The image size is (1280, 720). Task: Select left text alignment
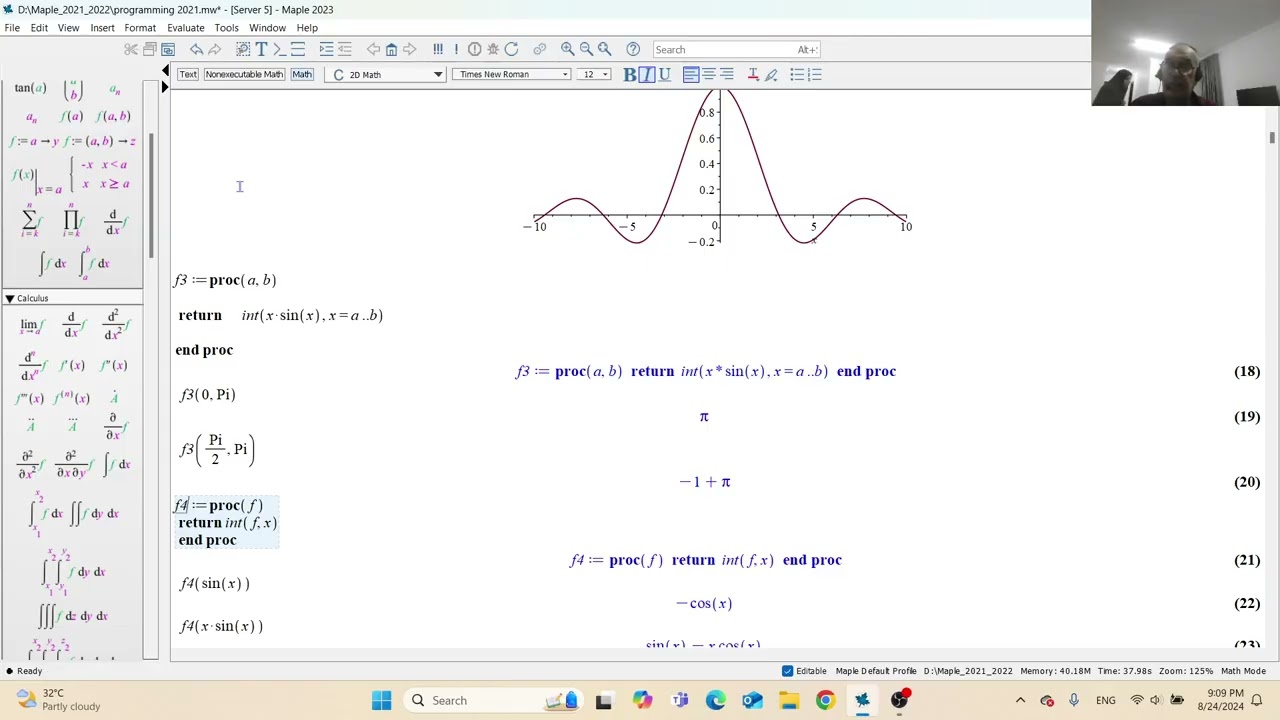pyautogui.click(x=691, y=74)
